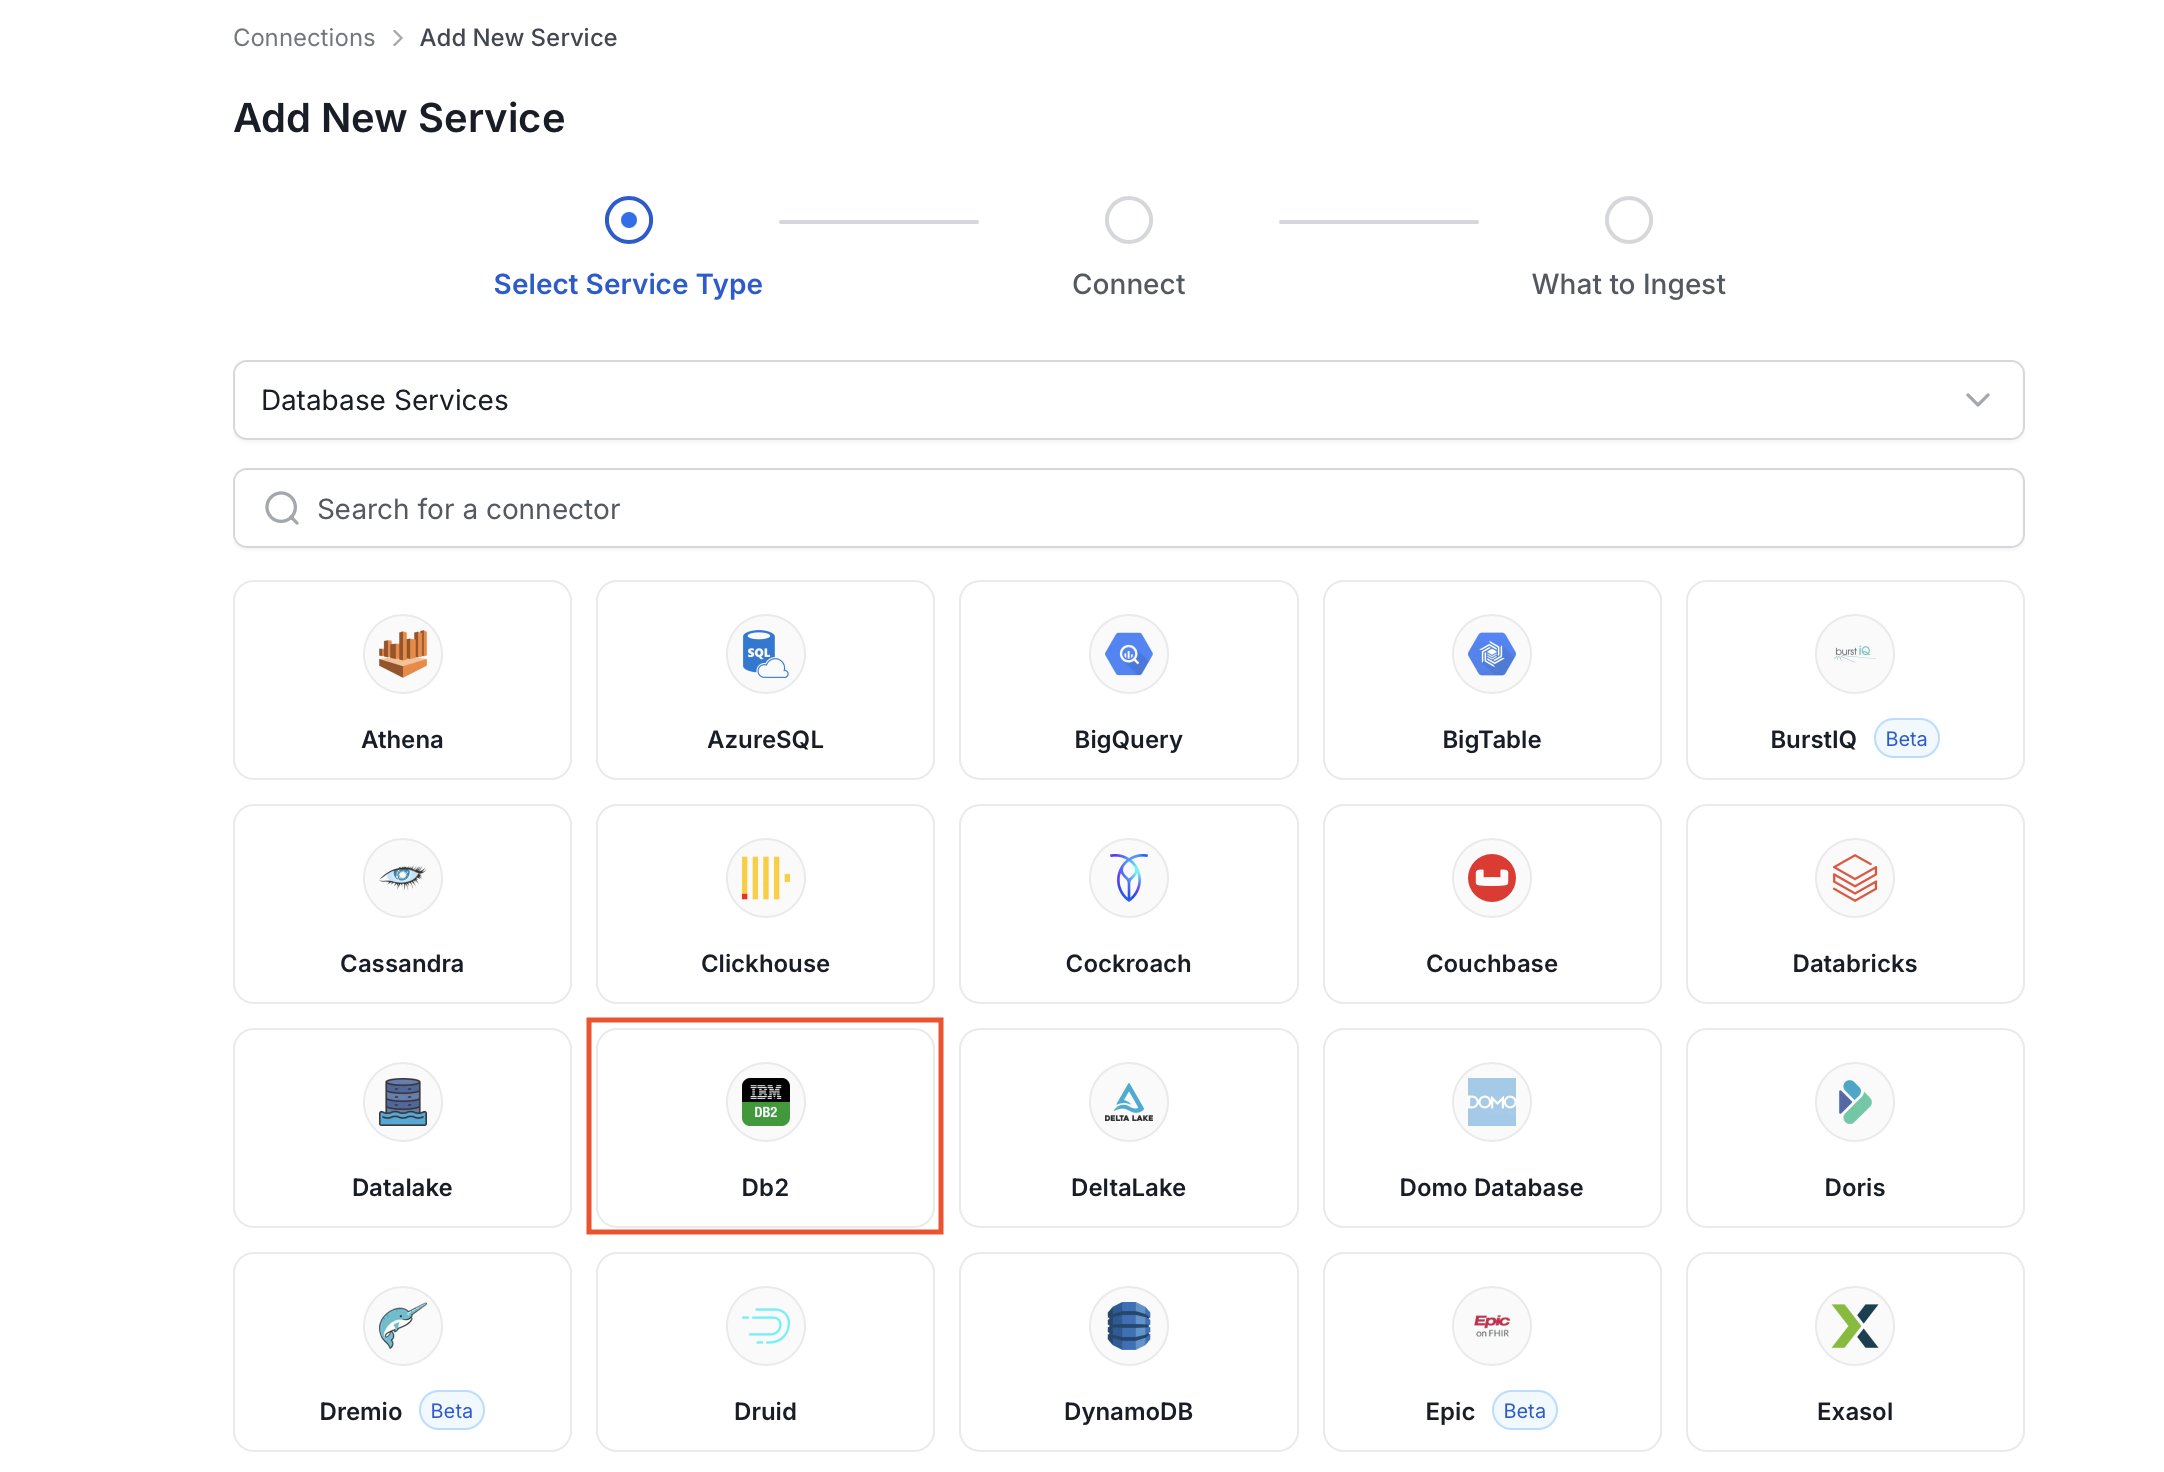Screen dimensions: 2164x1472
Task: Click the Couchbase label text
Action: 1491,963
